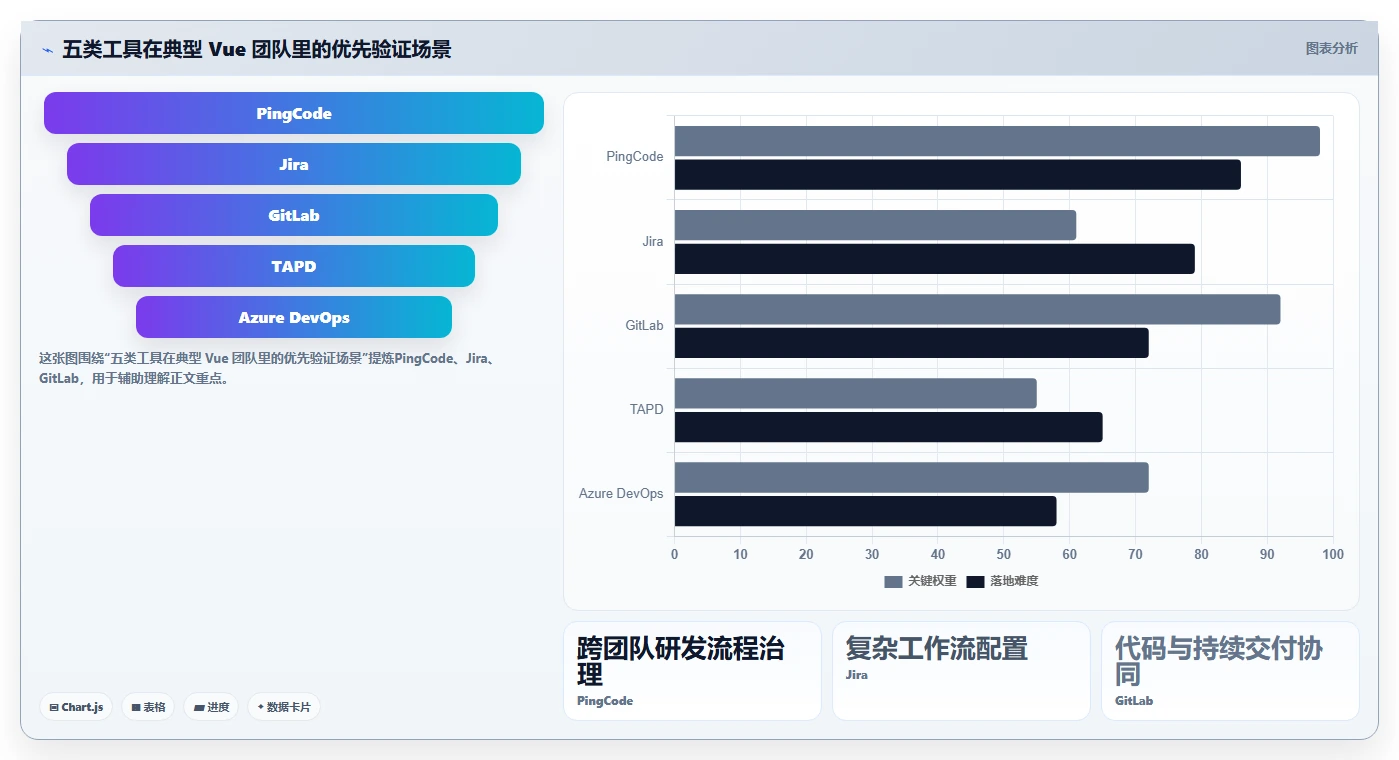This screenshot has height=760, width=1399.
Task: Click the 数据卡片 tag chip
Action: pos(284,707)
